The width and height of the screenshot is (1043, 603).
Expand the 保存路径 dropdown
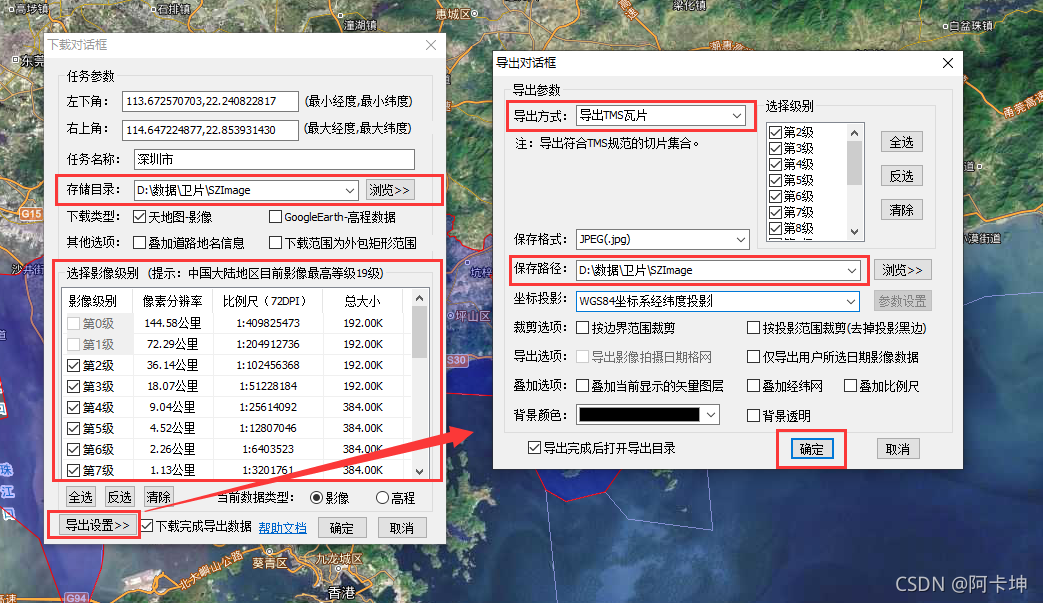pos(851,271)
